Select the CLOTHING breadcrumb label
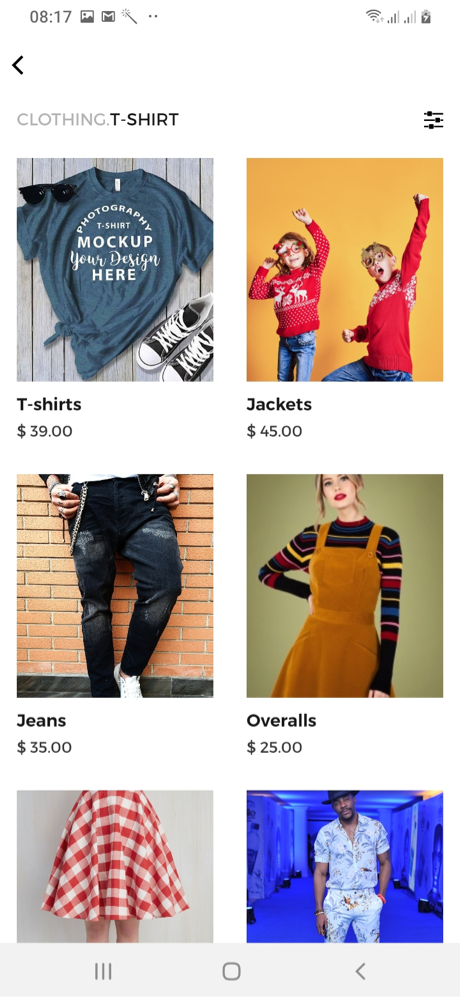The height and width of the screenshot is (997, 460). coord(63,120)
